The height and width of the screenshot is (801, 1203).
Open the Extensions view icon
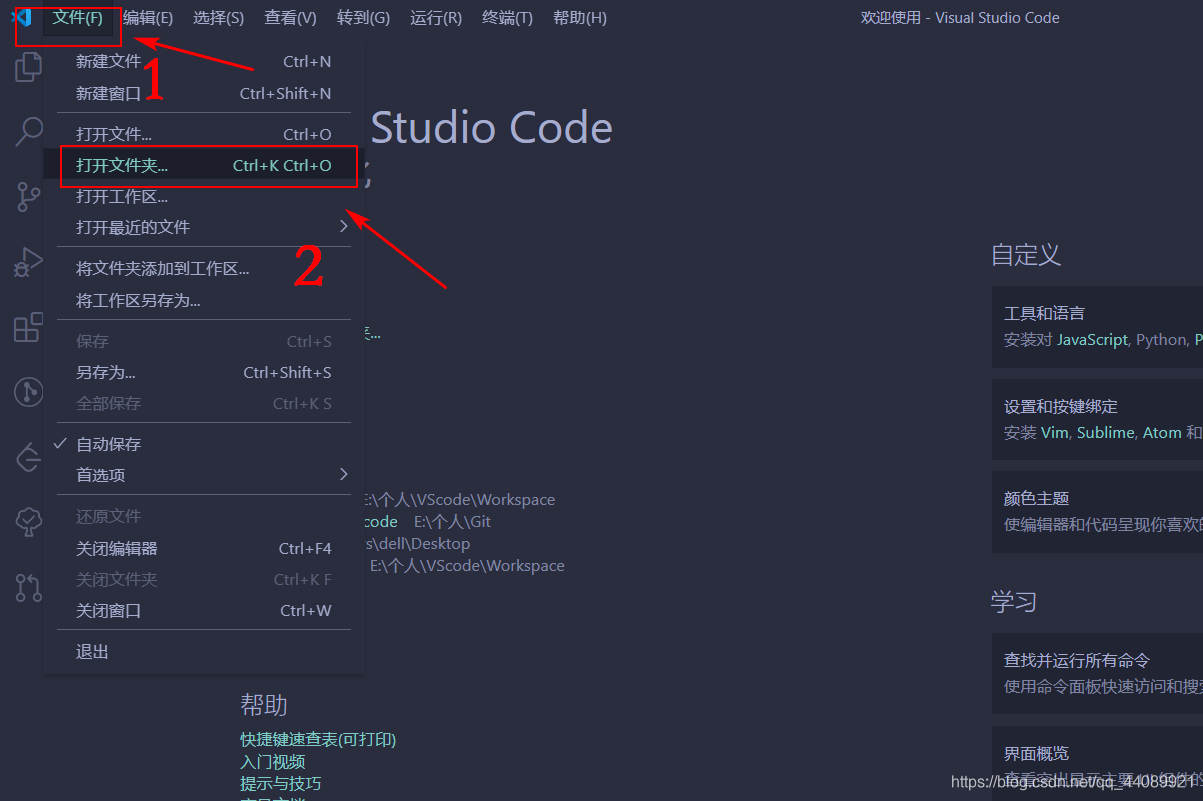(28, 327)
